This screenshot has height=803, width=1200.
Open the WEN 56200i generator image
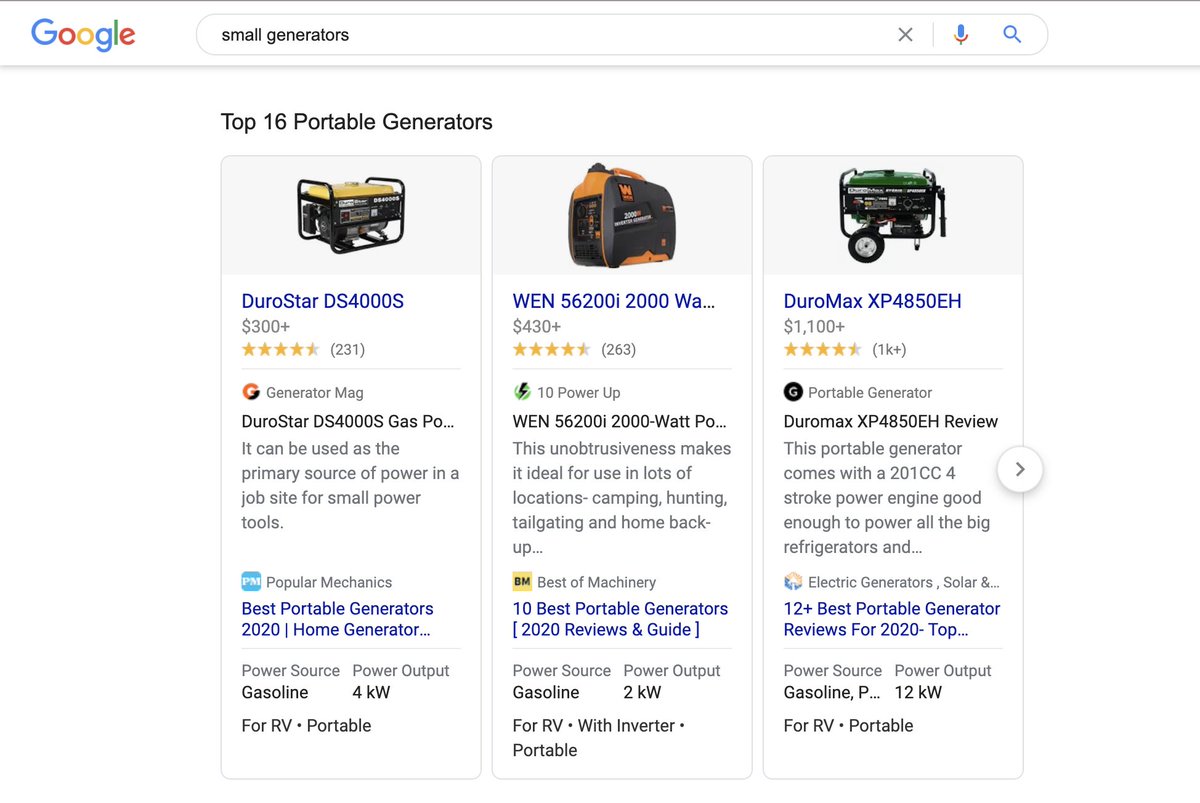622,215
